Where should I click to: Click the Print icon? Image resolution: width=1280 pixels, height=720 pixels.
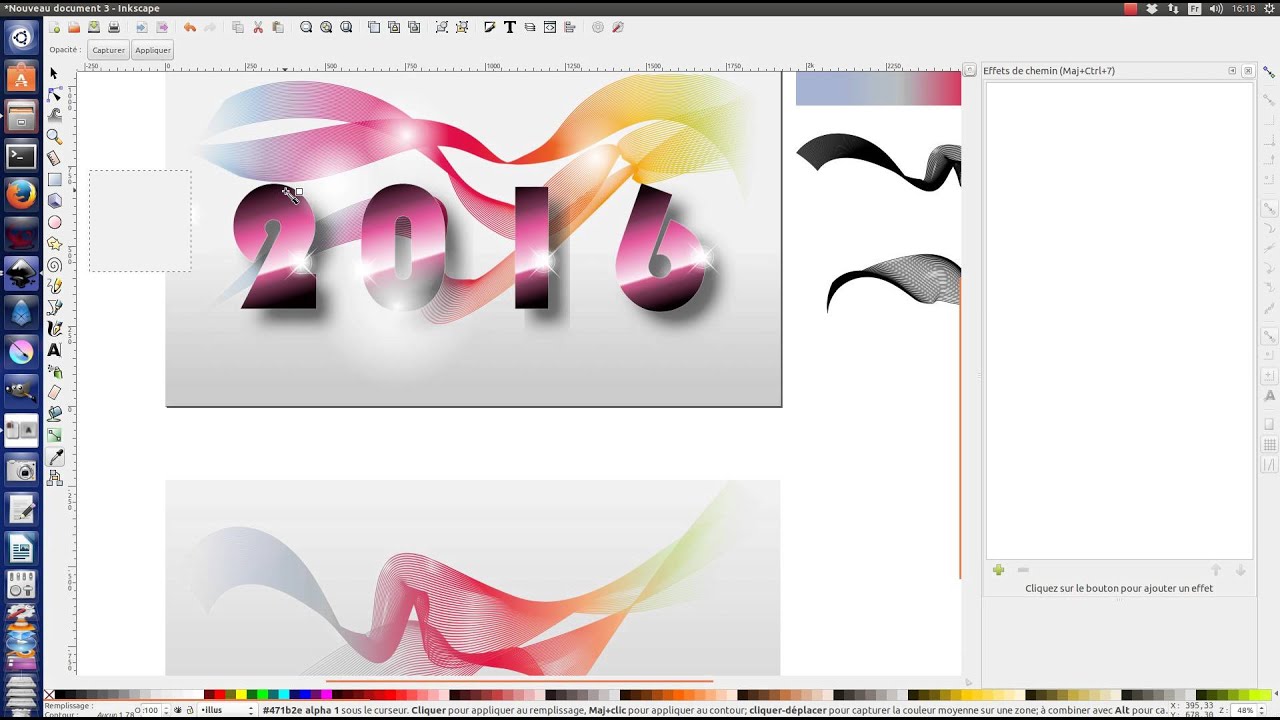pos(114,27)
